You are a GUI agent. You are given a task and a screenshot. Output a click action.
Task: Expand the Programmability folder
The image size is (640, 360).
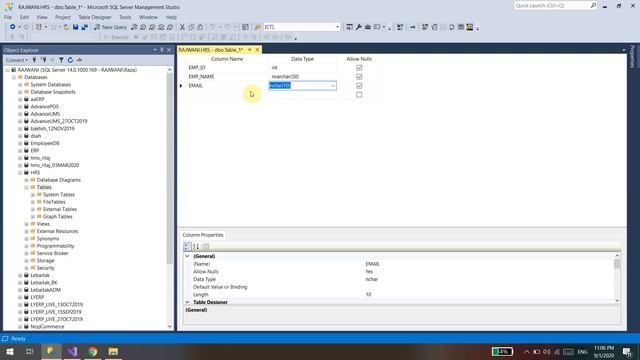pos(27,246)
